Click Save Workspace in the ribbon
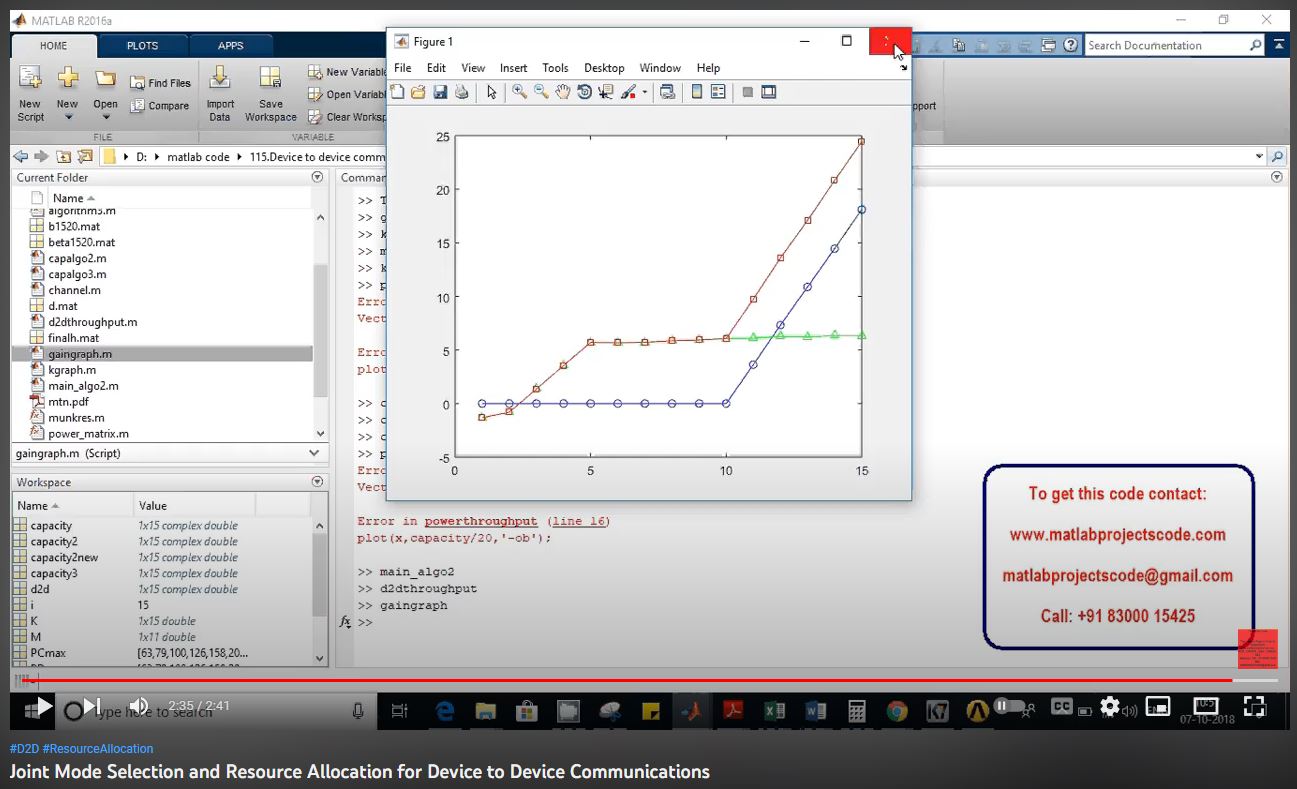 pyautogui.click(x=270, y=94)
